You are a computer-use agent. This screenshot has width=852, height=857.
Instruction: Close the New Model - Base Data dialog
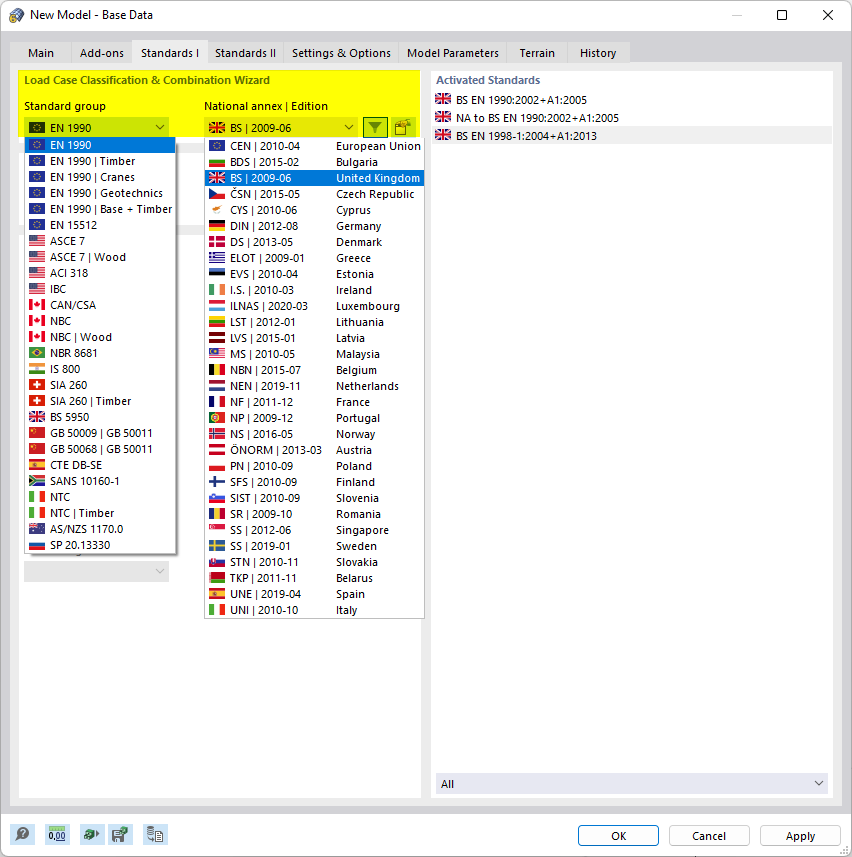[x=828, y=15]
